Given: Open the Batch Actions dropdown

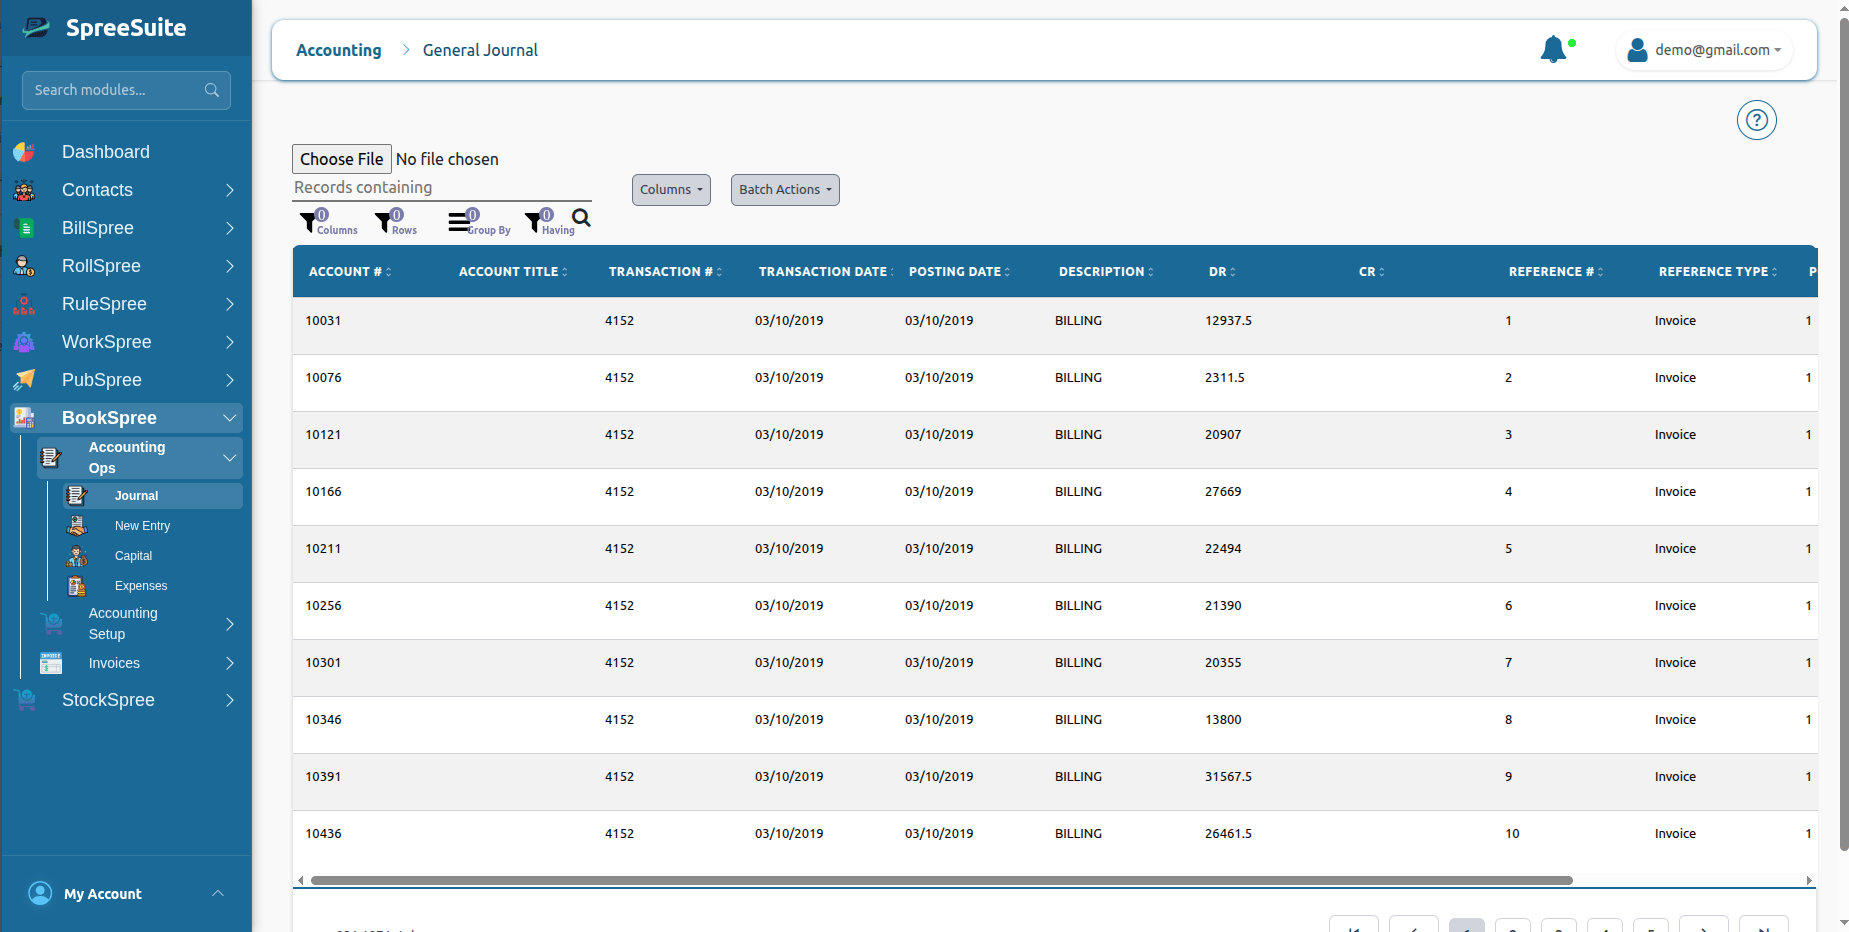Looking at the screenshot, I should pos(785,190).
